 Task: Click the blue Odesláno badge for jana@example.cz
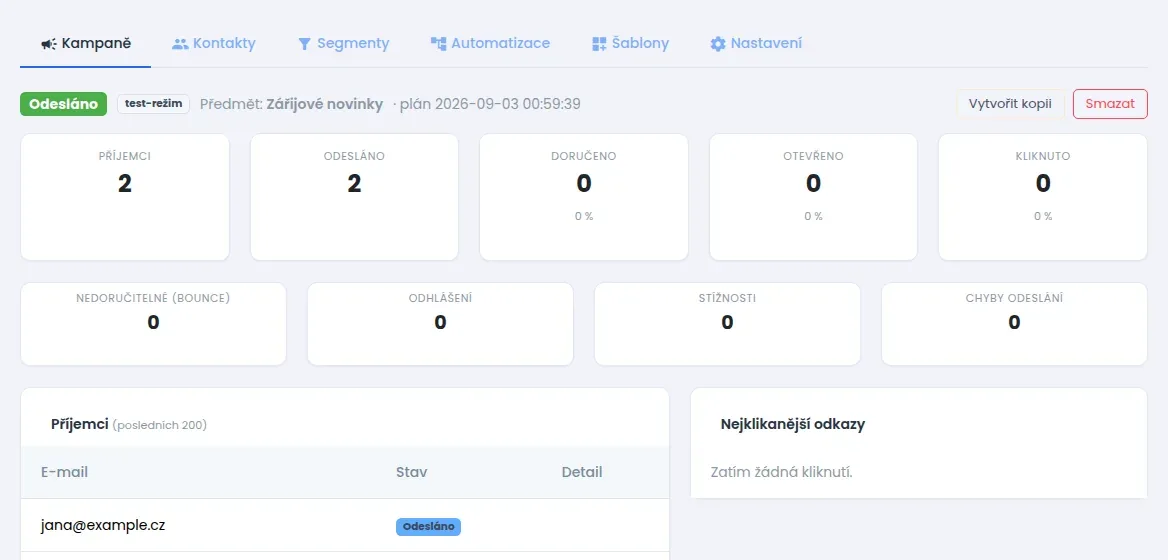coord(428,526)
